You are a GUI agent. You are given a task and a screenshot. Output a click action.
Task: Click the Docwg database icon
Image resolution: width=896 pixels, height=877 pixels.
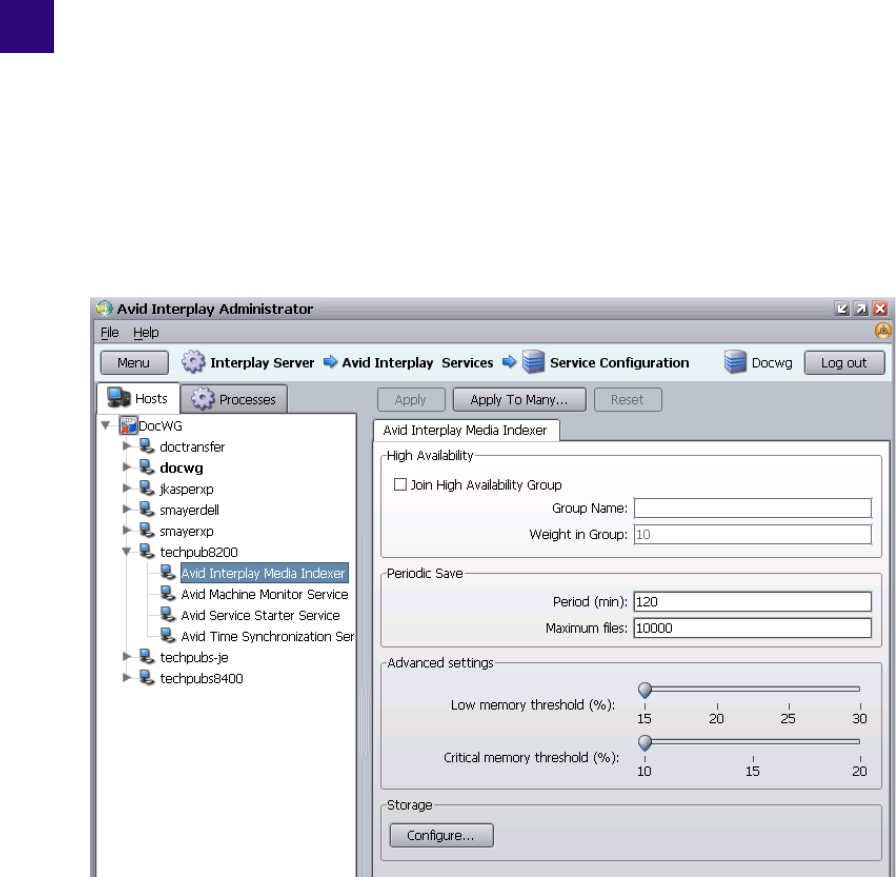point(735,362)
